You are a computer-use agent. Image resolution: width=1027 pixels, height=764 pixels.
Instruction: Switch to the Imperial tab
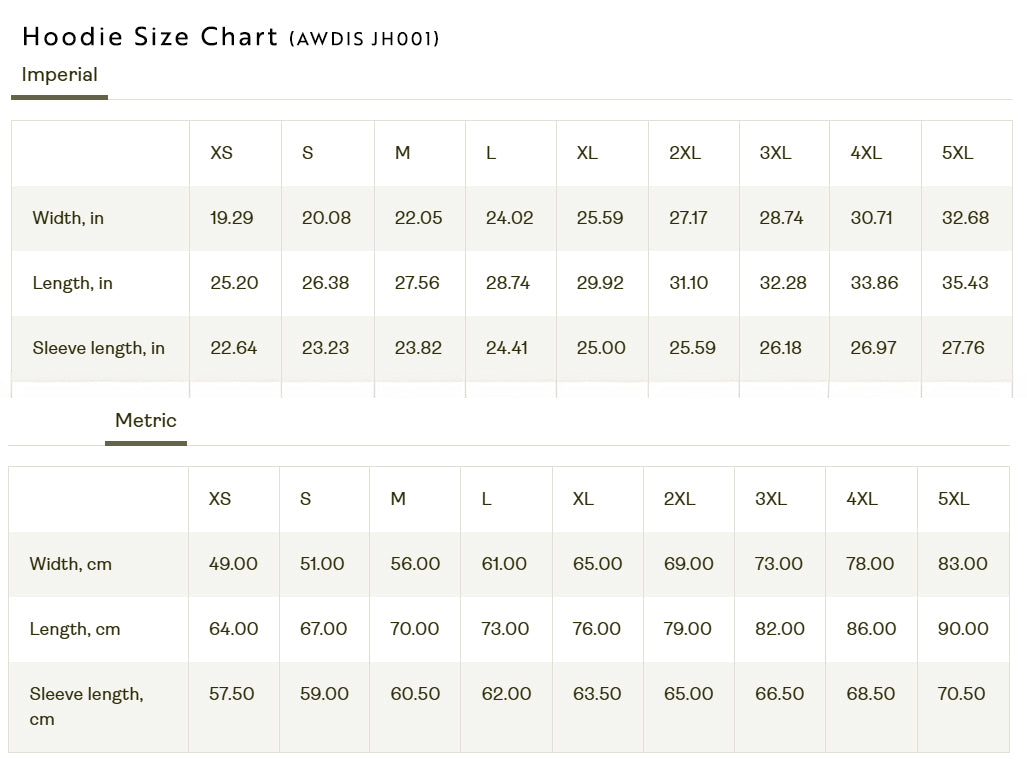60,75
